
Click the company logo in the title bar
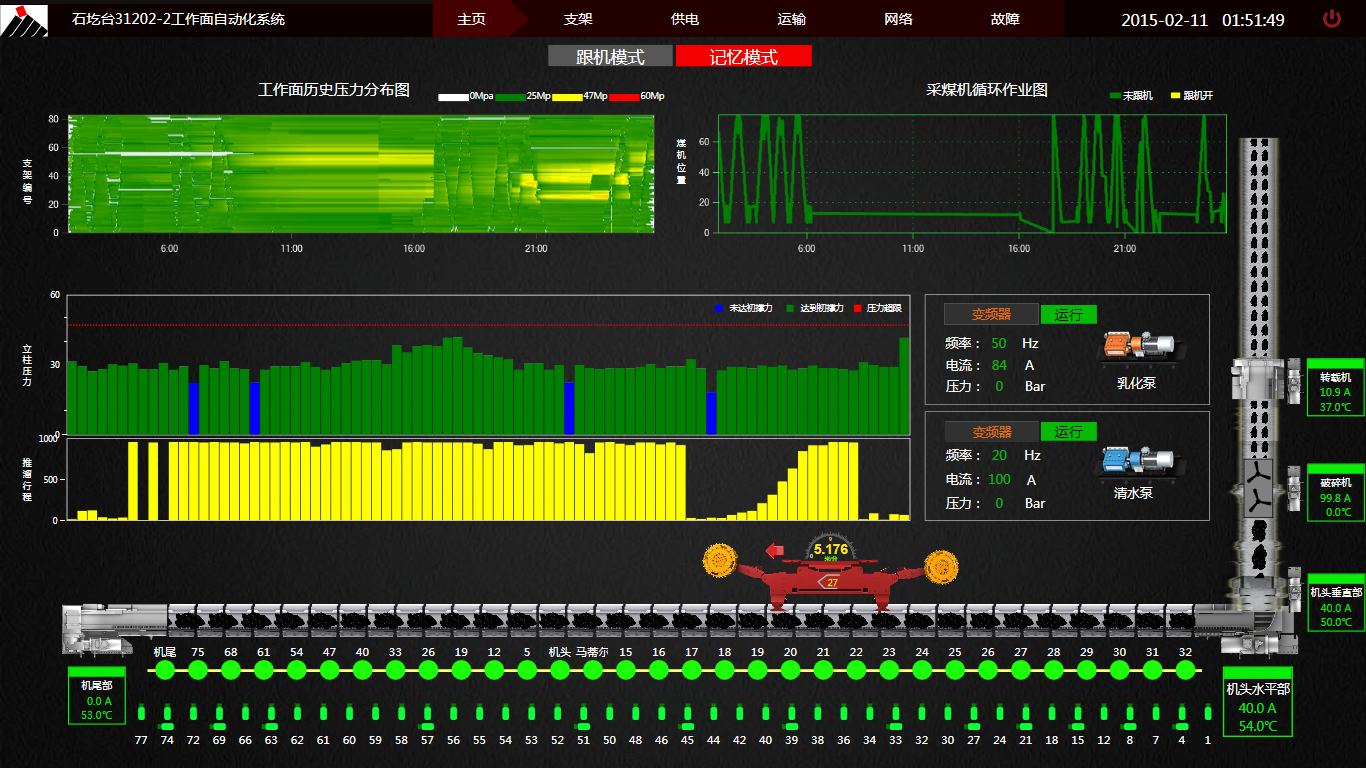[x=24, y=20]
